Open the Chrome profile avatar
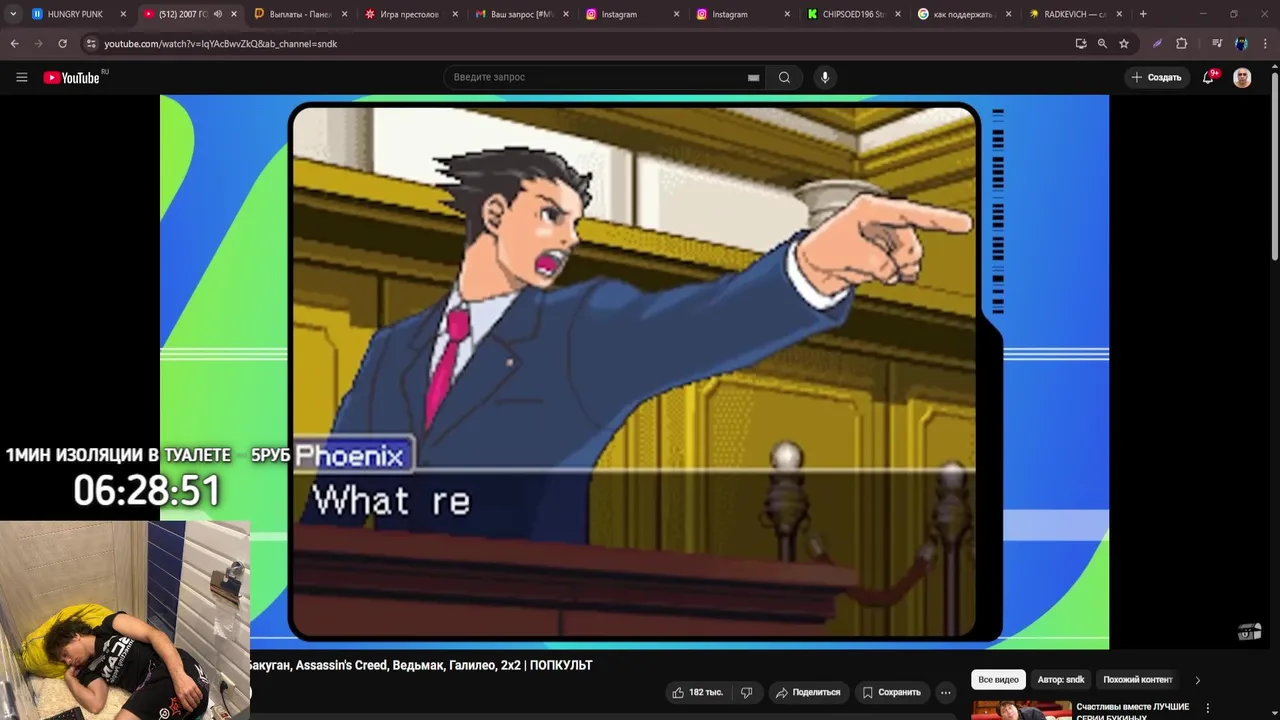The image size is (1280, 720). tap(1241, 44)
